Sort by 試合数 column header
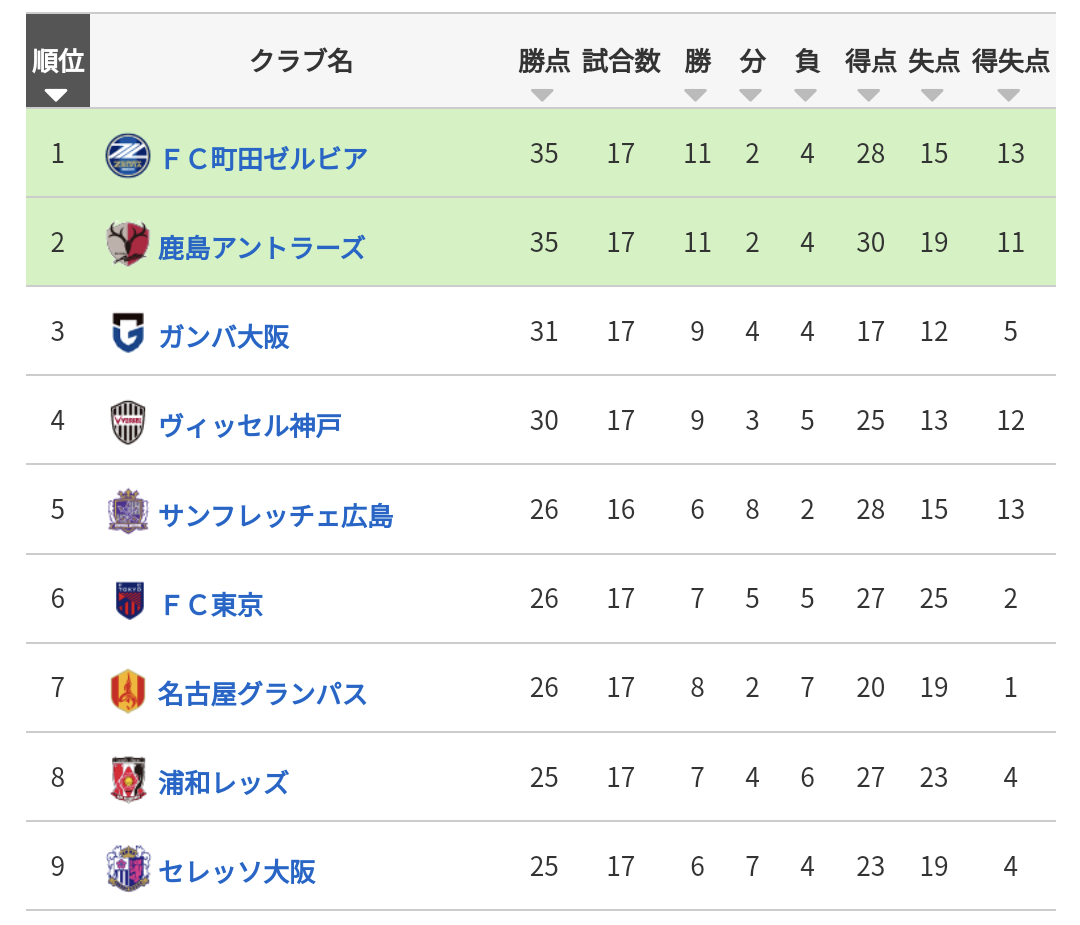Image resolution: width=1080 pixels, height=925 pixels. 621,61
